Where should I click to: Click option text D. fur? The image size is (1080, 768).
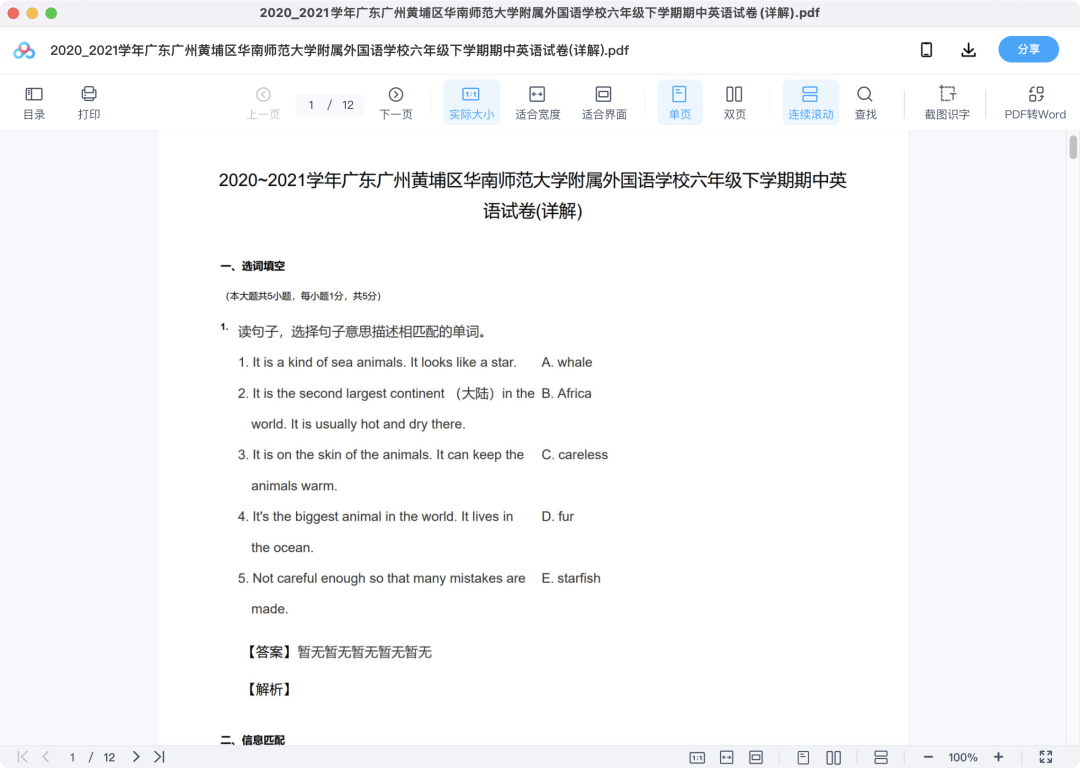(x=557, y=517)
